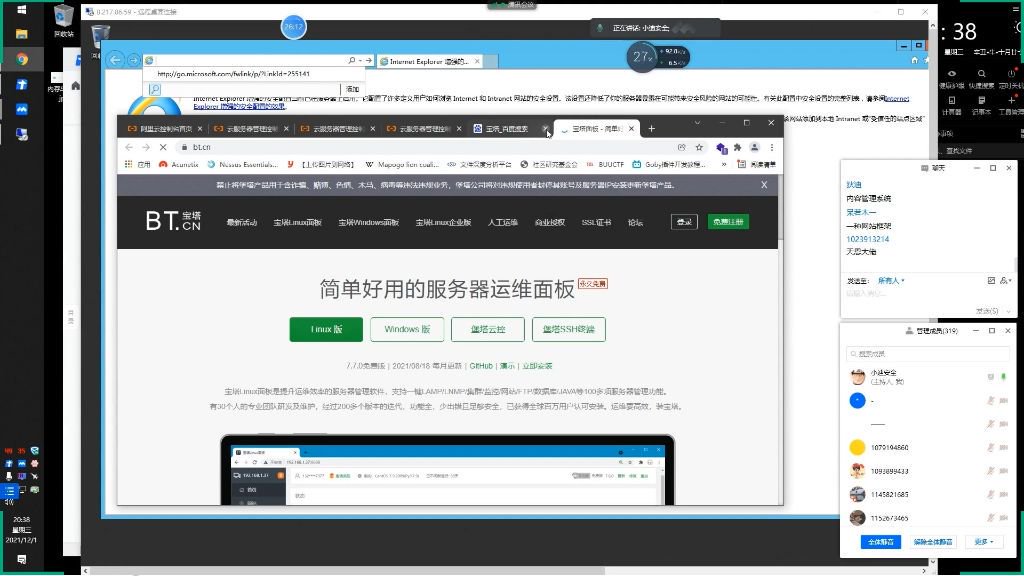Open the Acunetix bookmark

coord(178,165)
